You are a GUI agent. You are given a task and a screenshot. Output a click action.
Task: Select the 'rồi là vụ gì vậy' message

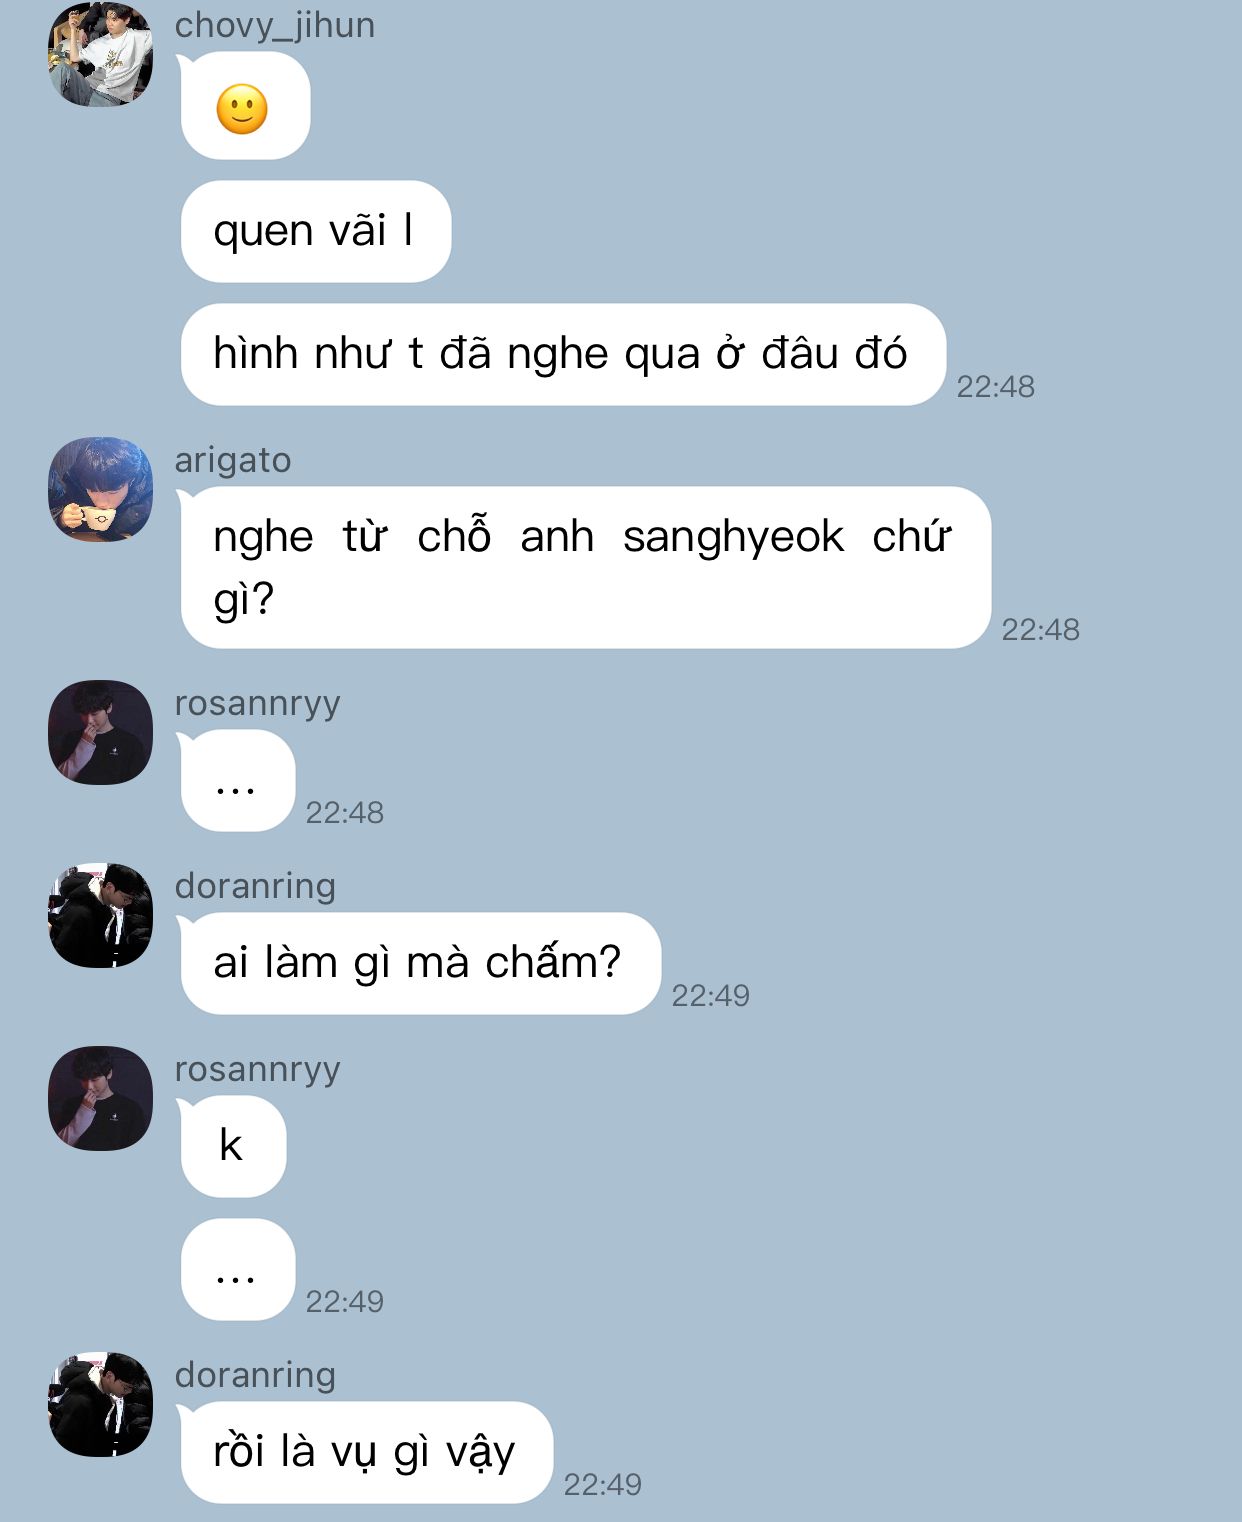(x=366, y=1452)
